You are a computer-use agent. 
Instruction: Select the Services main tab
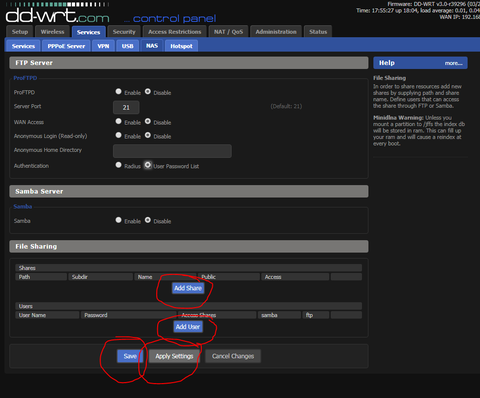pos(88,32)
